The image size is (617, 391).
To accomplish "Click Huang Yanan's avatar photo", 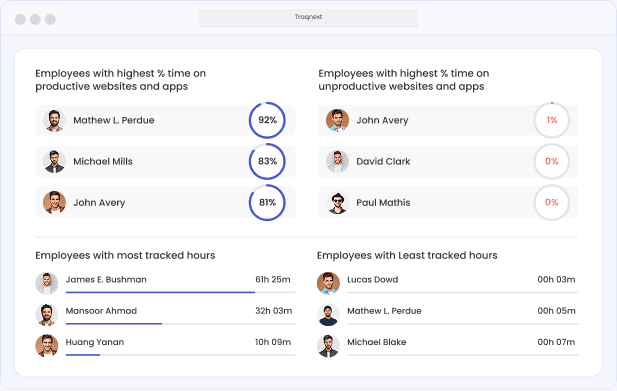I will click(x=47, y=346).
